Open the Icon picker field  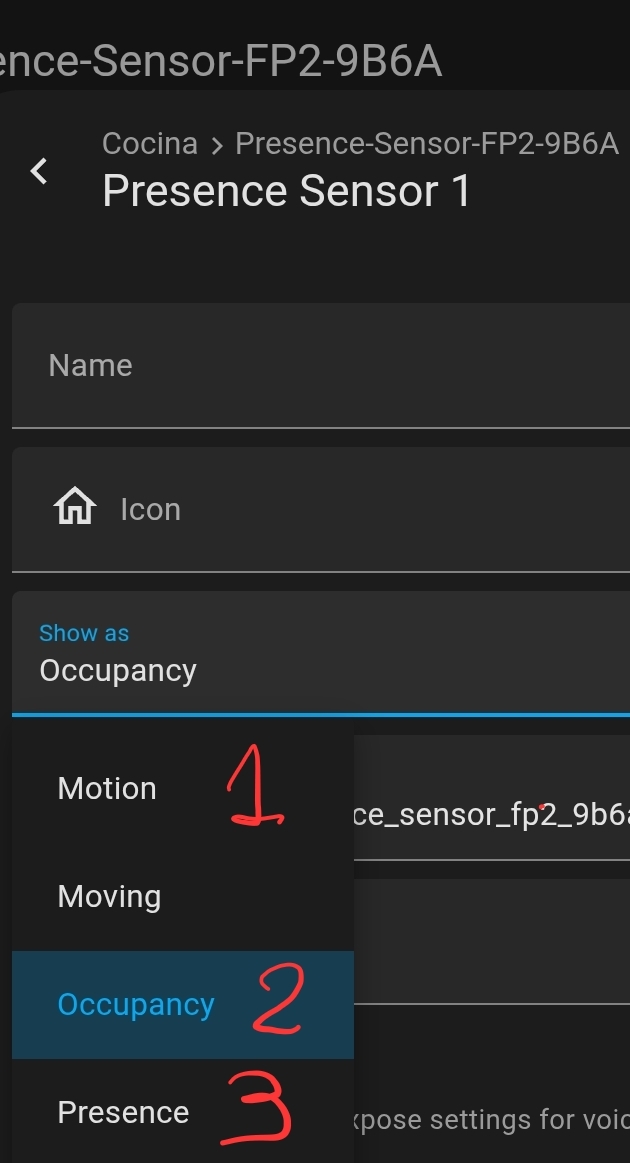click(x=300, y=509)
